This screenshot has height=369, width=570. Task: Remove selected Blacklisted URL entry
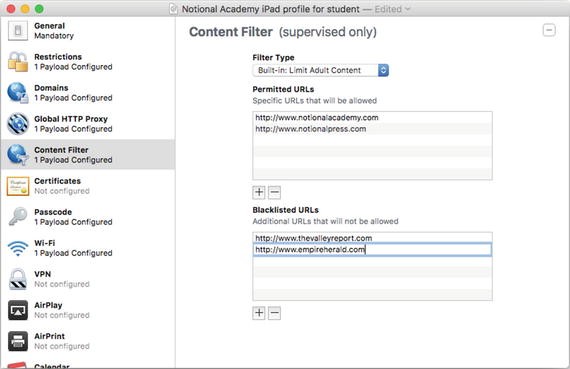(274, 313)
